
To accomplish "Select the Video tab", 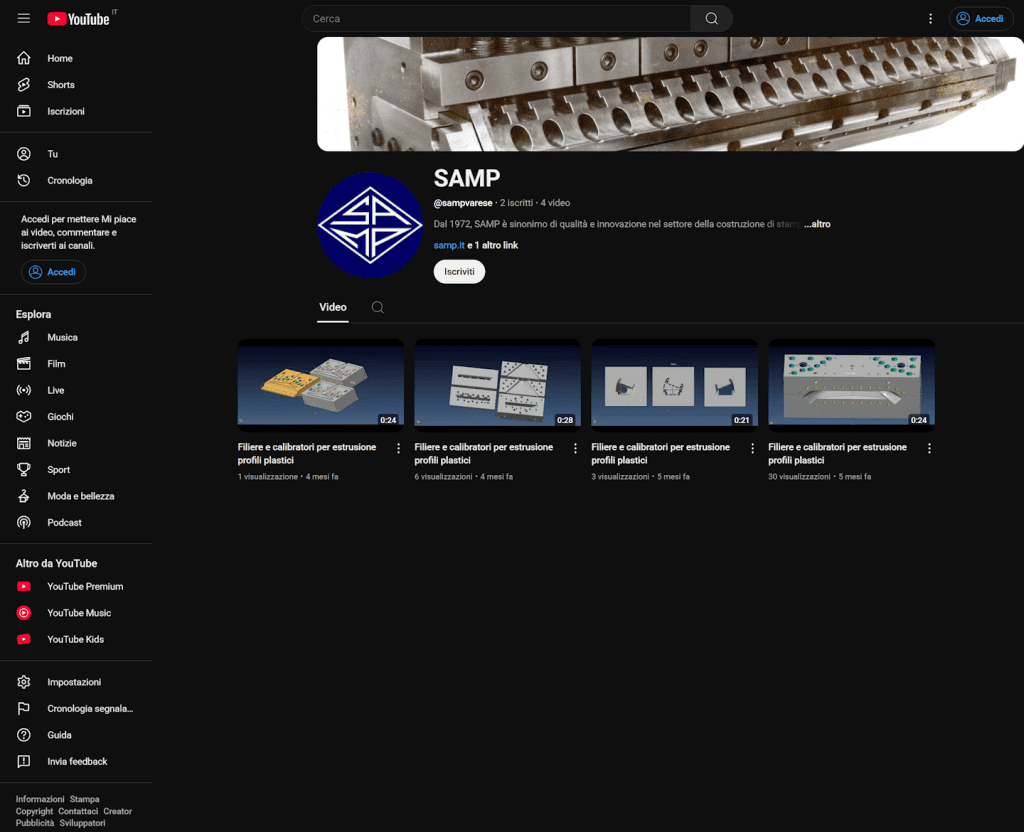I will 332,308.
